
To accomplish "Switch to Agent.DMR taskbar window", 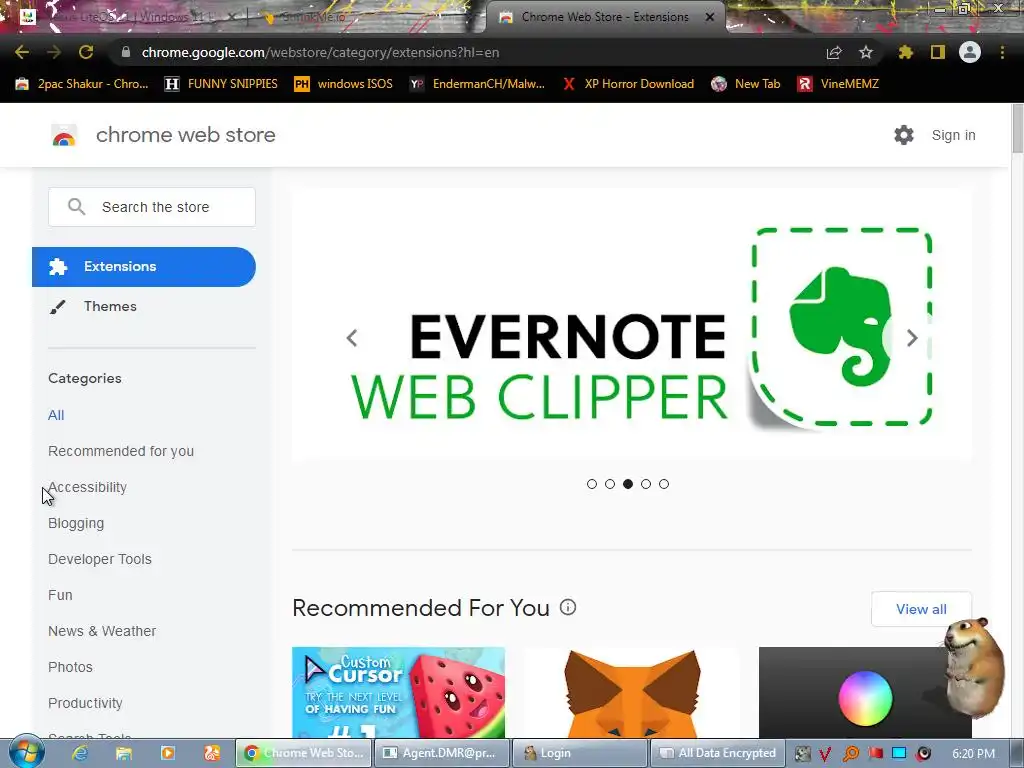I will pos(441,753).
